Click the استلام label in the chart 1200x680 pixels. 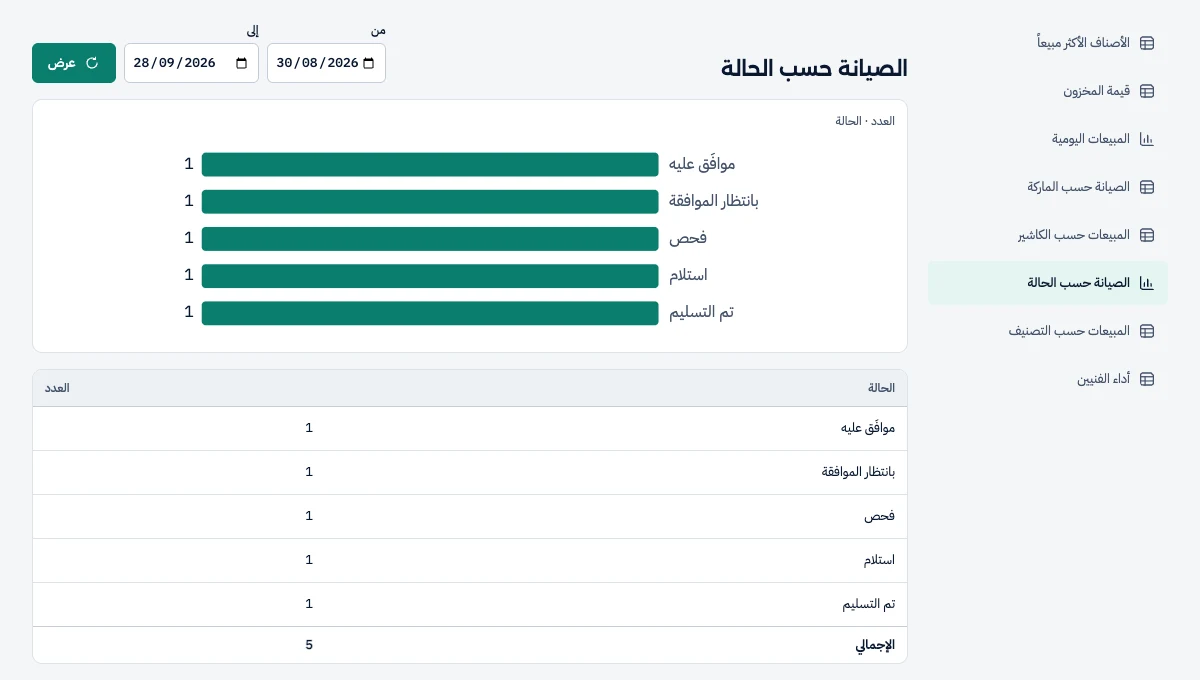tap(688, 275)
